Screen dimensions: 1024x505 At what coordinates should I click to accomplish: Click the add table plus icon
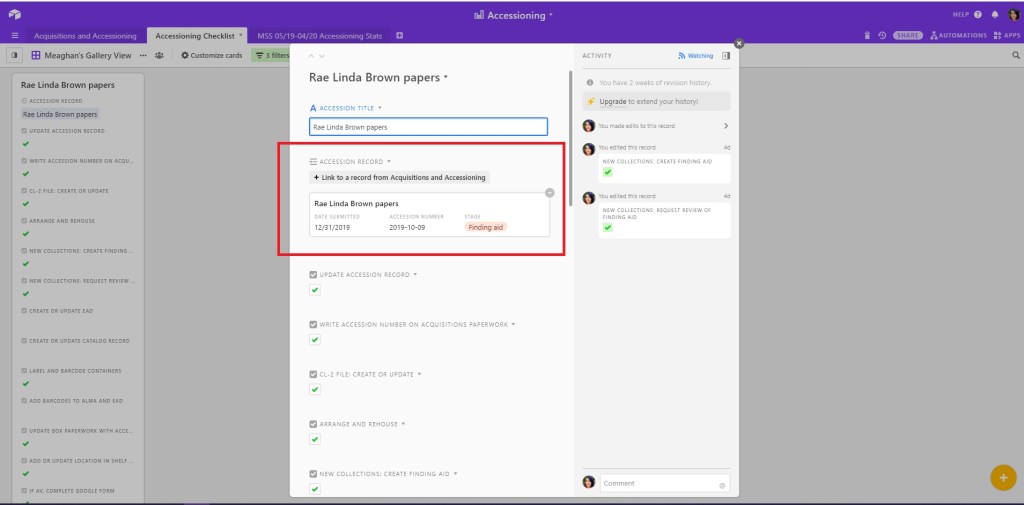[400, 36]
